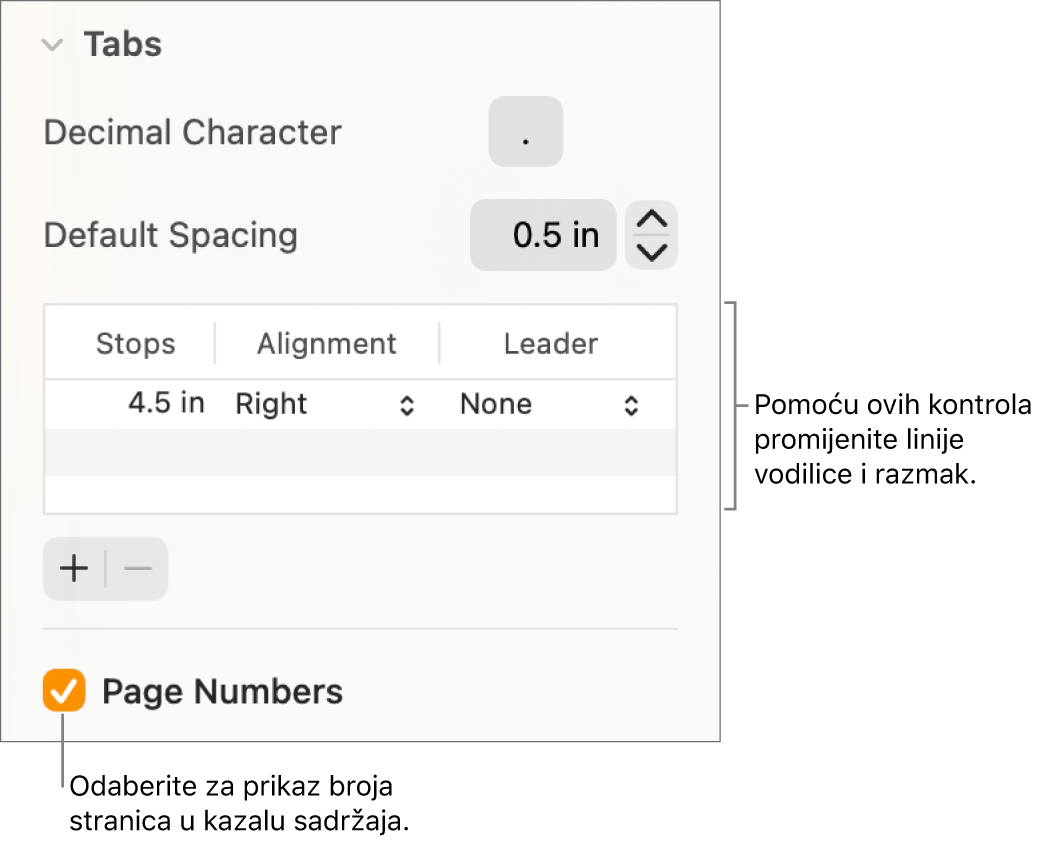Click the alignment dropdown arrows icon
This screenshot has width=1049, height=841.
[x=407, y=405]
